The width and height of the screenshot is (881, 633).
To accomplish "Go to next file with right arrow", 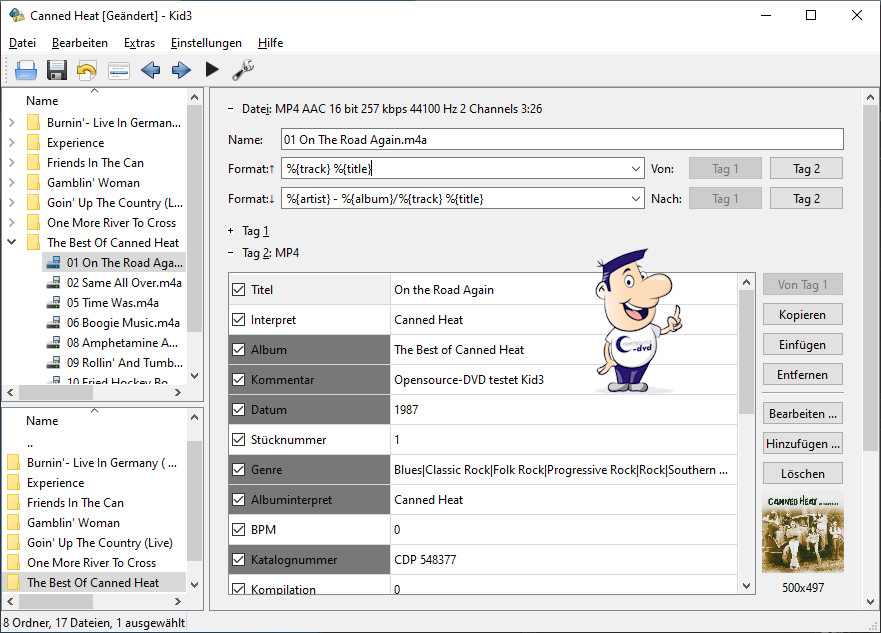I will click(x=181, y=70).
